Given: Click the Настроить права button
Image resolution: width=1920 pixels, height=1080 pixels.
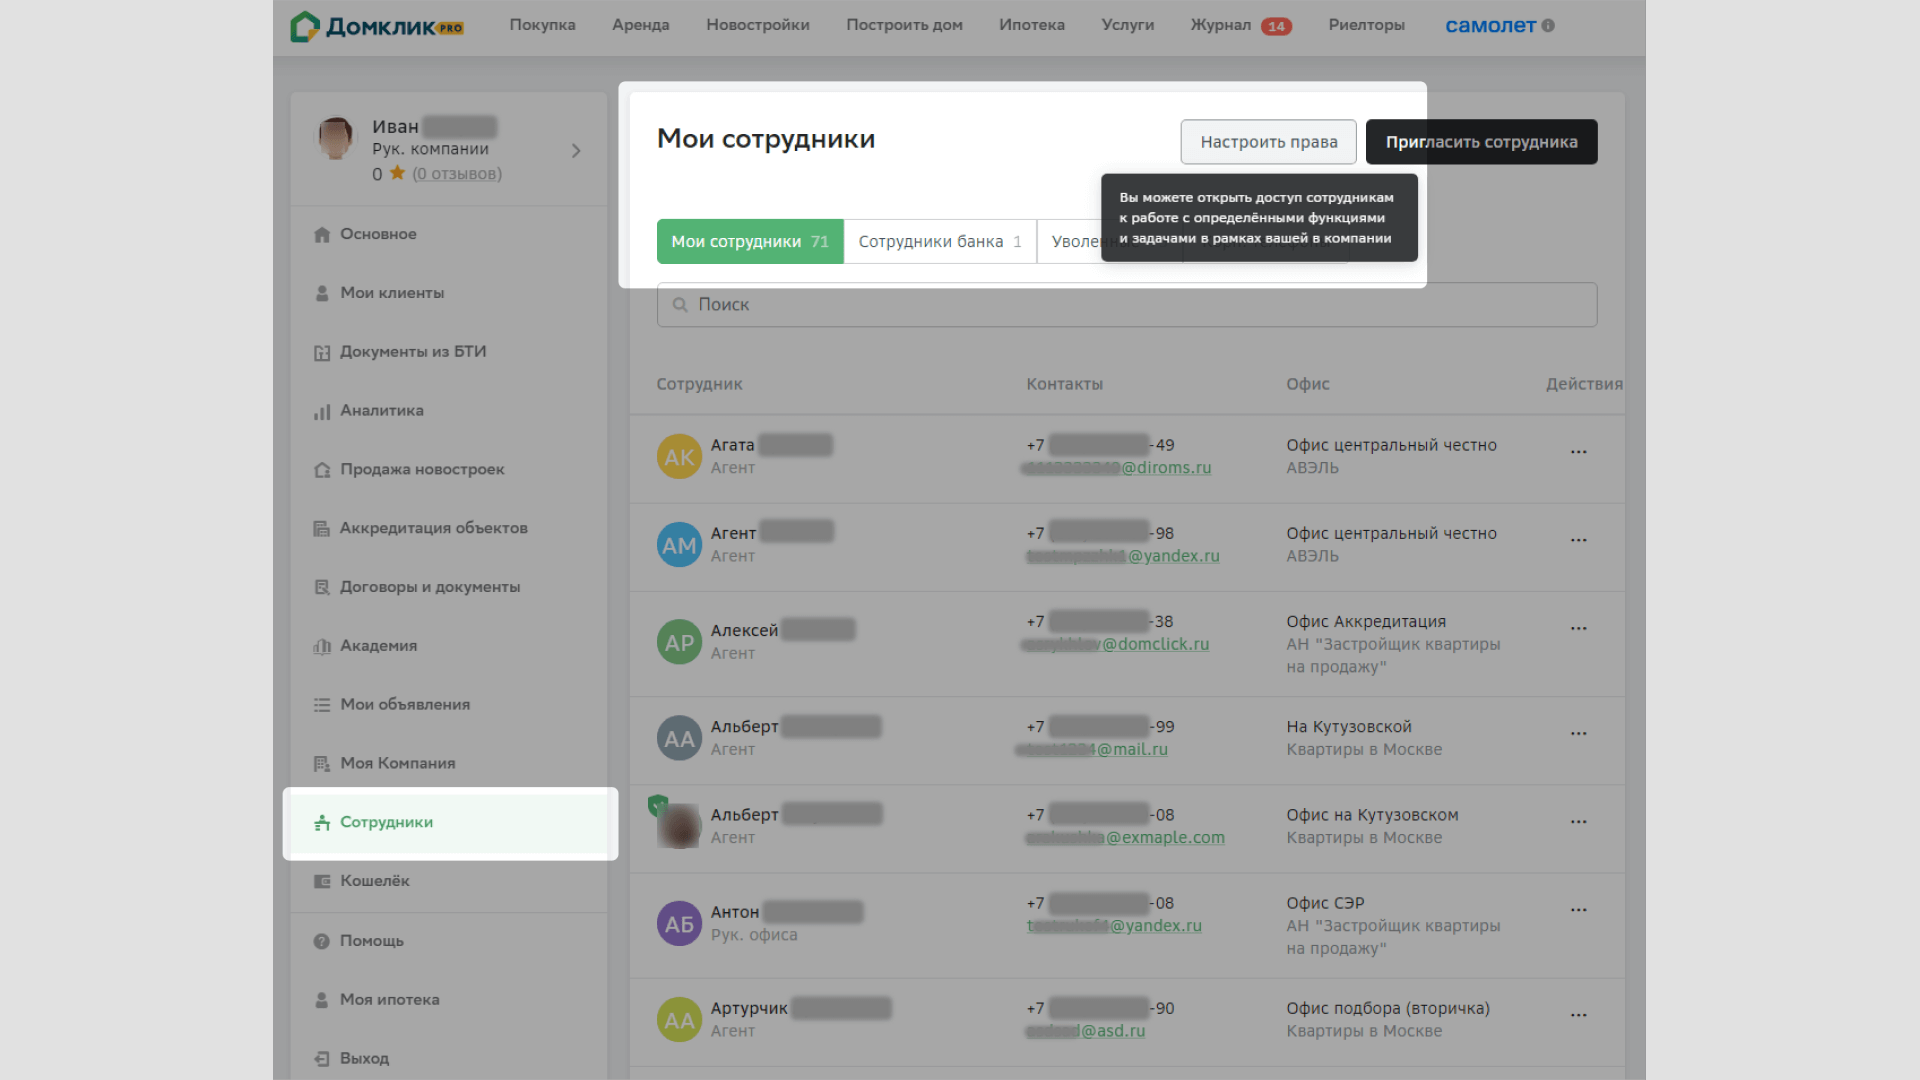Looking at the screenshot, I should click(x=1268, y=142).
